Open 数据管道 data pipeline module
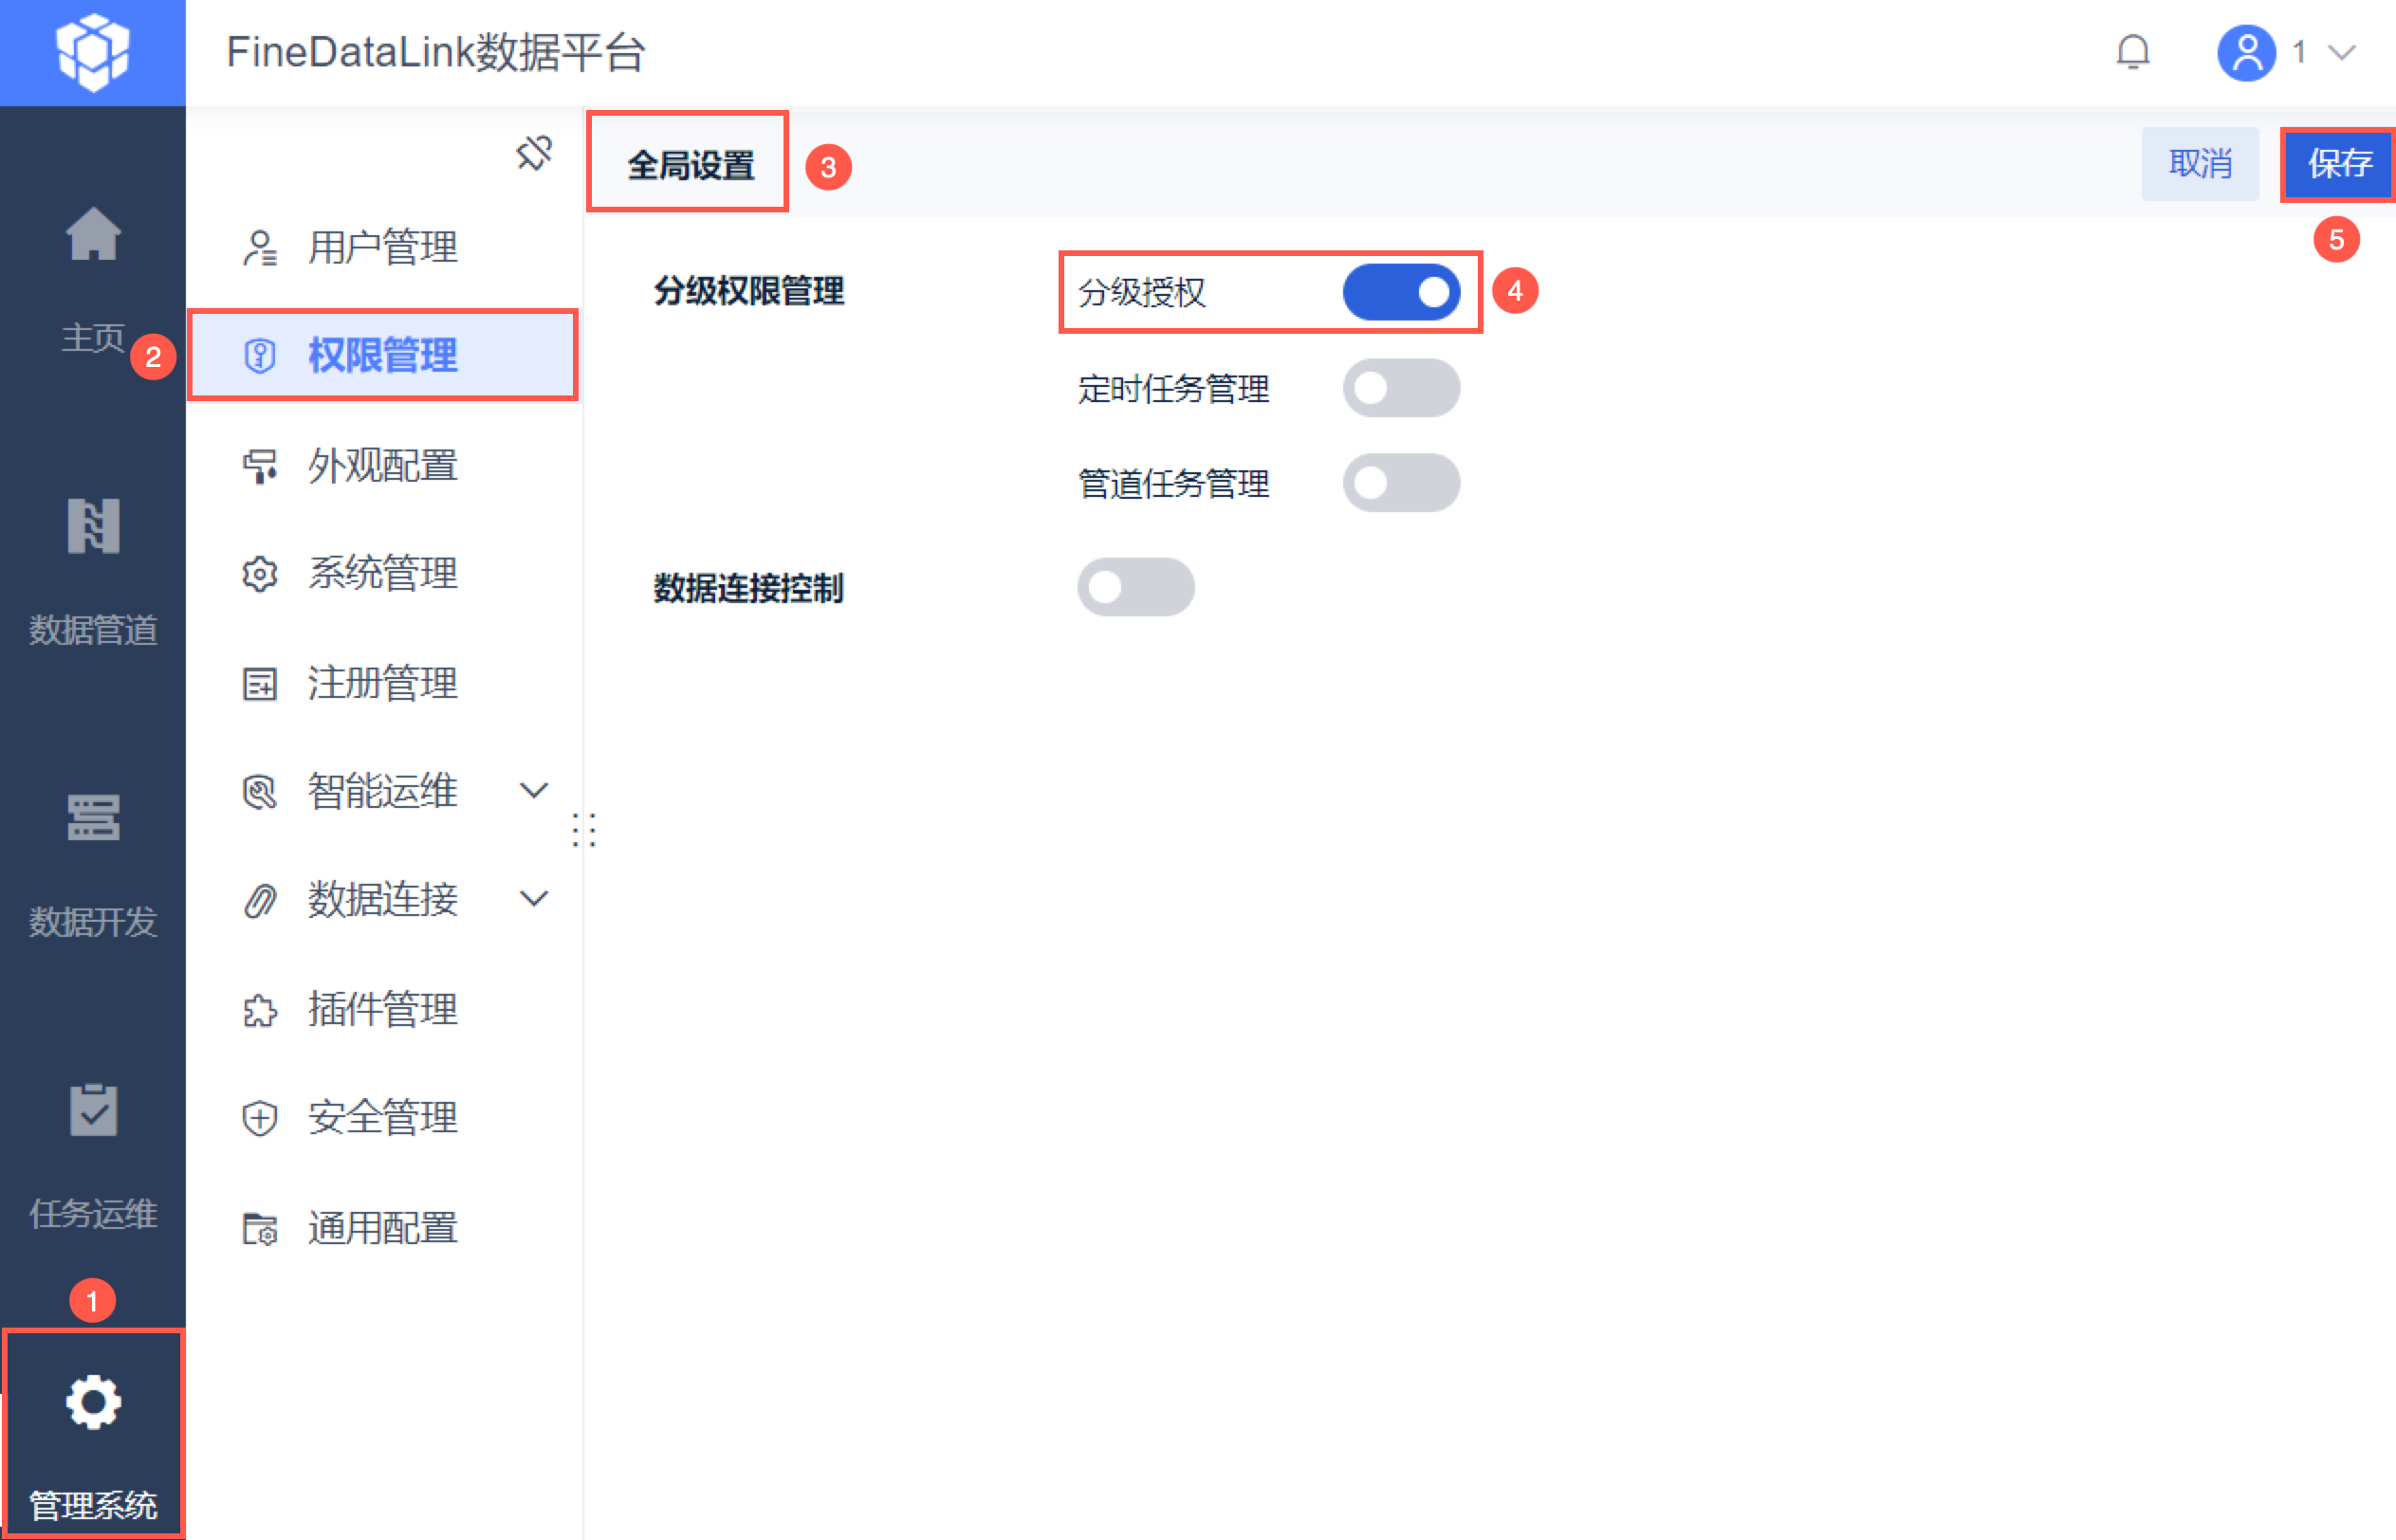This screenshot has height=1540, width=2396. click(x=93, y=526)
